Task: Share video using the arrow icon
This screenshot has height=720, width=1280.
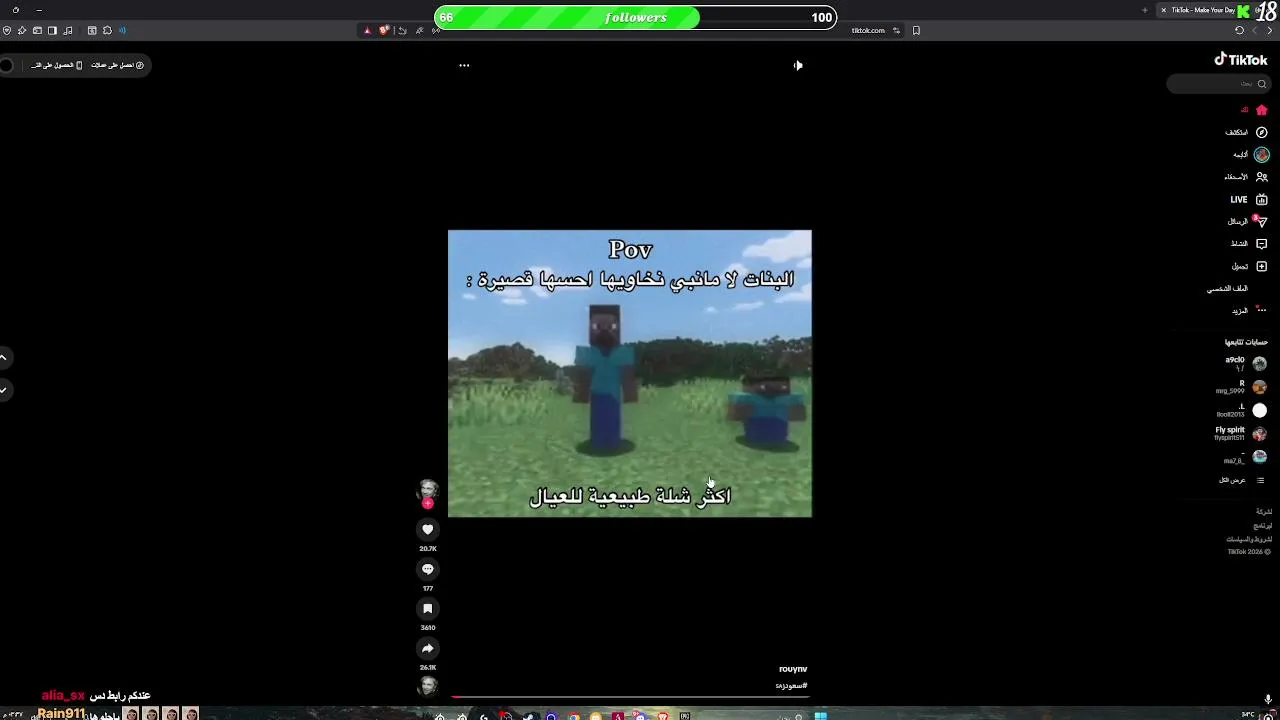Action: (x=428, y=648)
